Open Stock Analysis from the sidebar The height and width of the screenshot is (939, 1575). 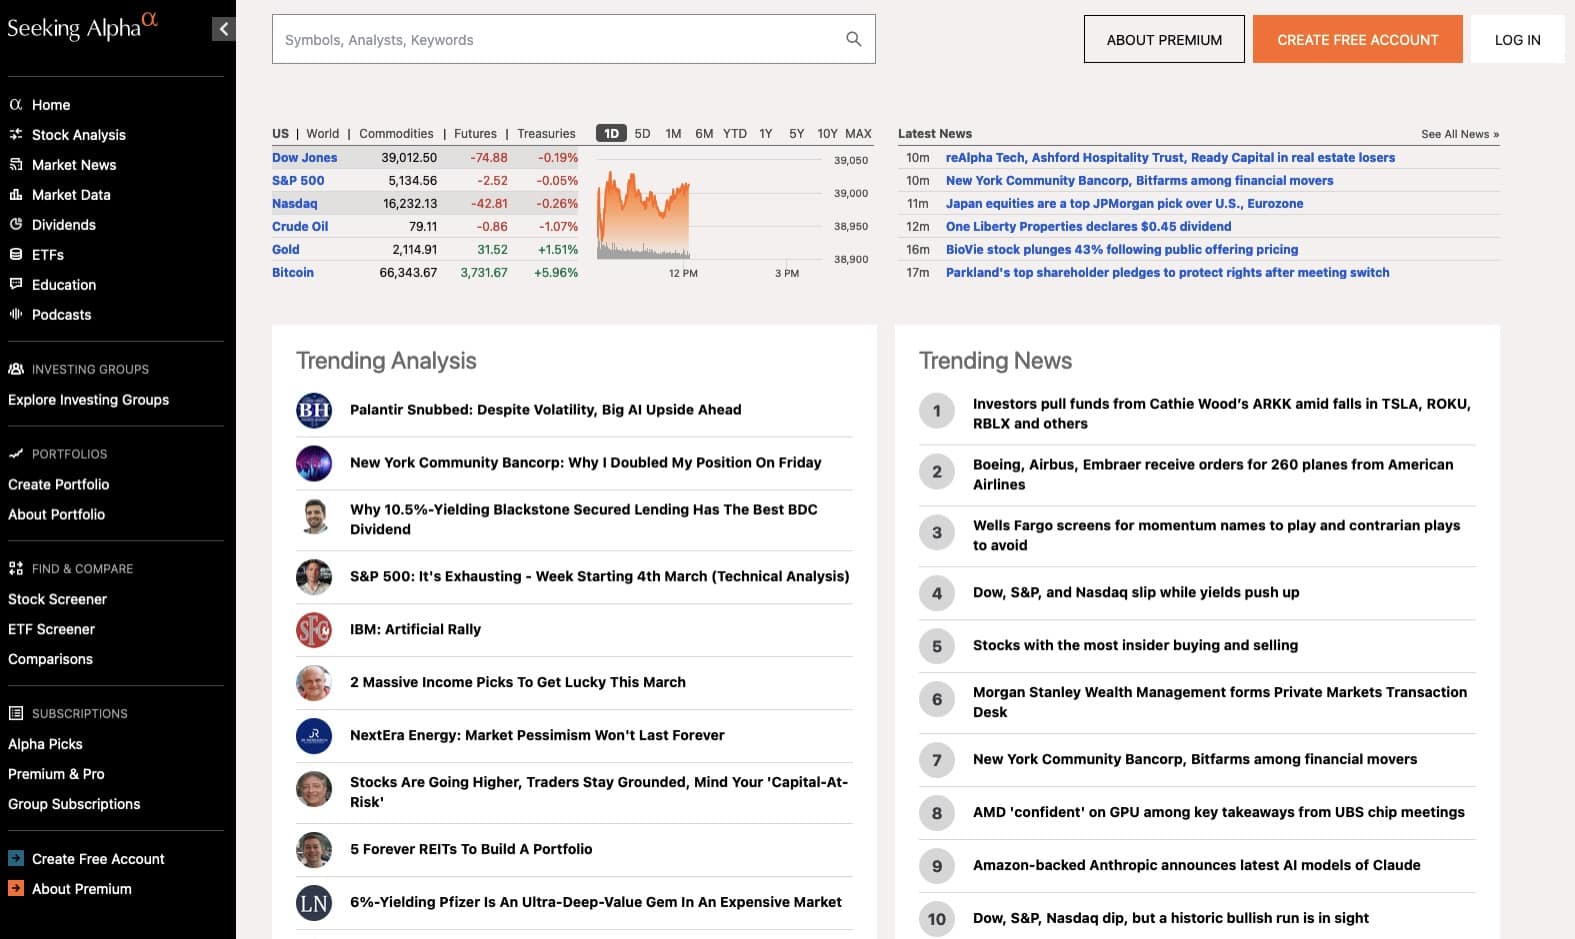click(78, 135)
